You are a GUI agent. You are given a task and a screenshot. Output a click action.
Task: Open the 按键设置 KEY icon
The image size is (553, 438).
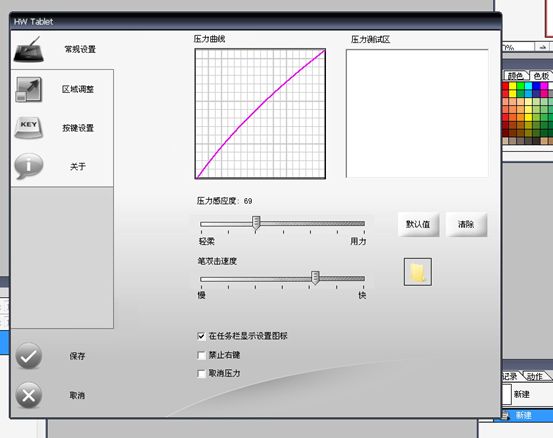click(x=29, y=128)
